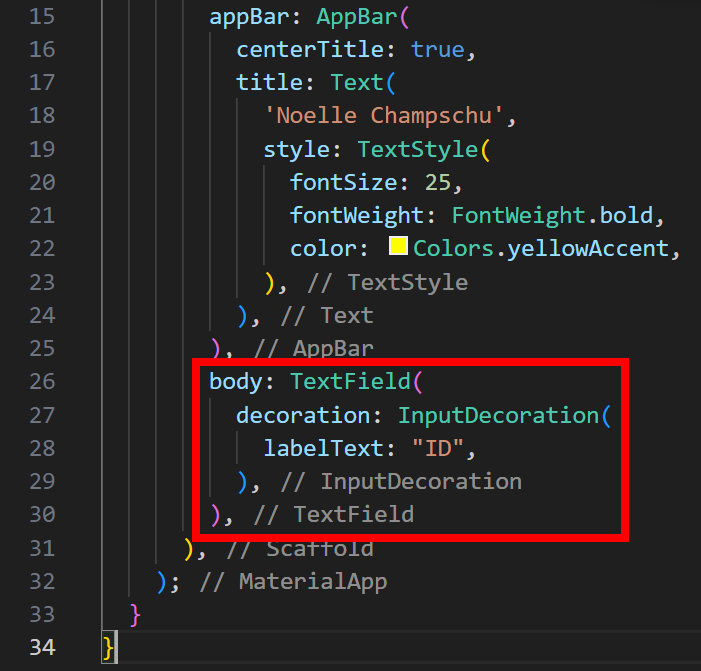701x671 pixels.
Task: Click 'FontWeight' class on line 21
Action: (x=518, y=216)
